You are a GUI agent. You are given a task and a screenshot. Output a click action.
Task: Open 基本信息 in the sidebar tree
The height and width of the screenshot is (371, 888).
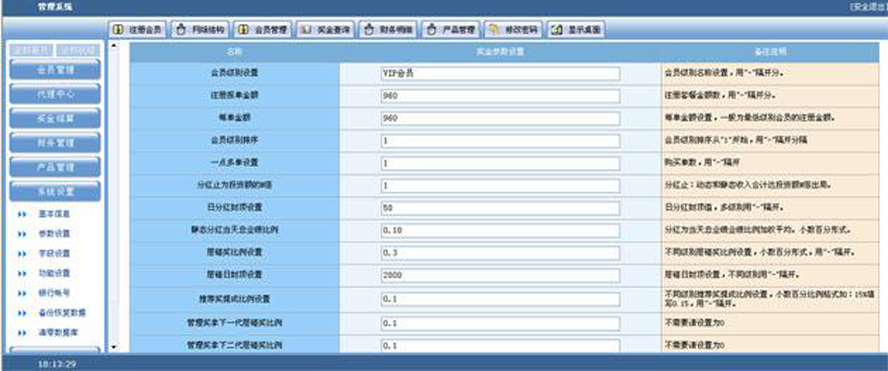click(x=54, y=214)
